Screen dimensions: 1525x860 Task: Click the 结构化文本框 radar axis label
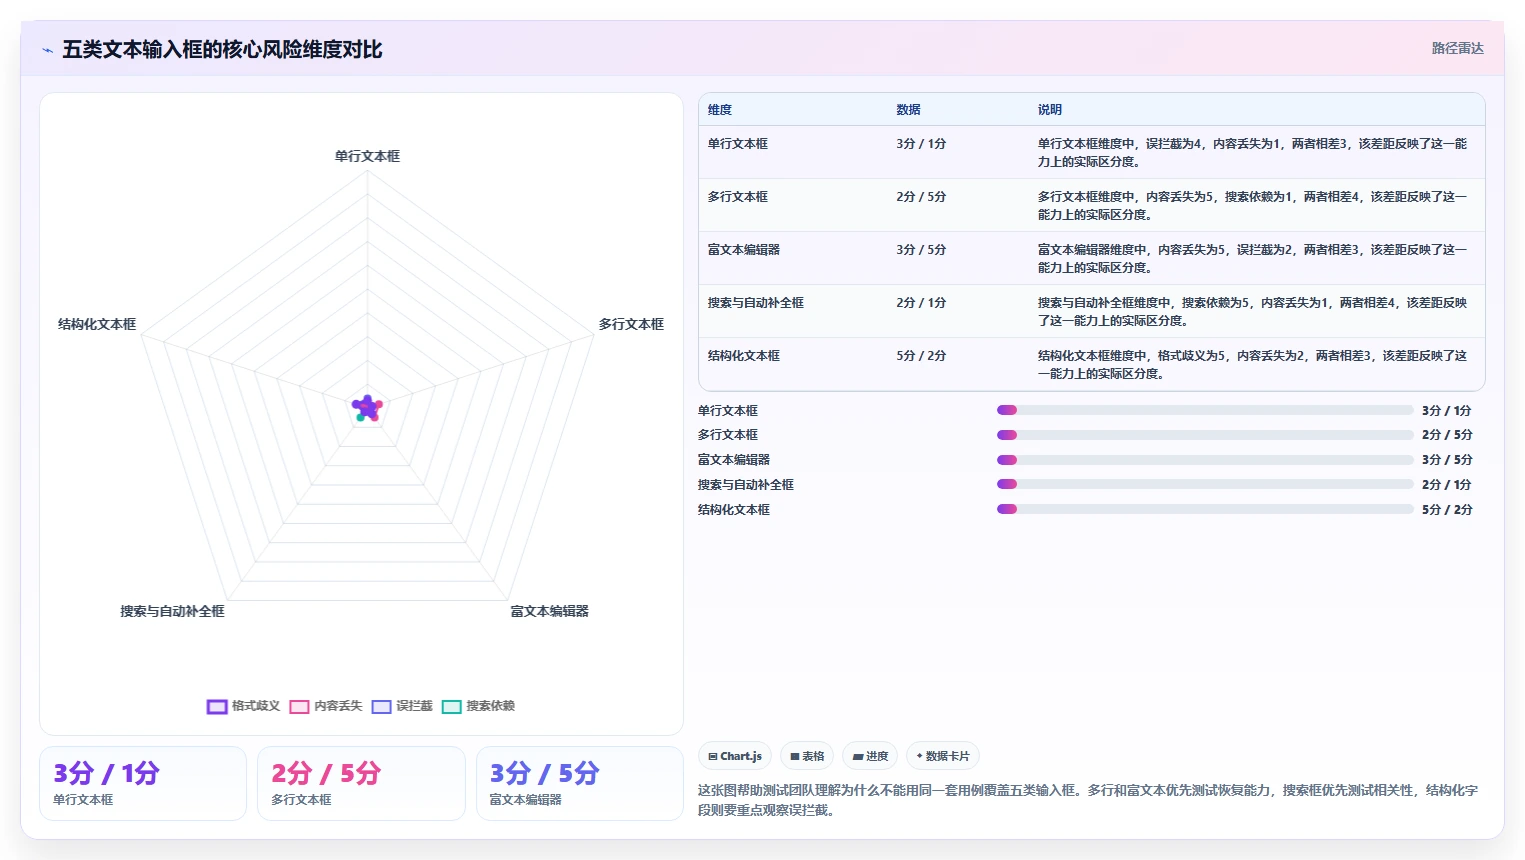pos(97,324)
